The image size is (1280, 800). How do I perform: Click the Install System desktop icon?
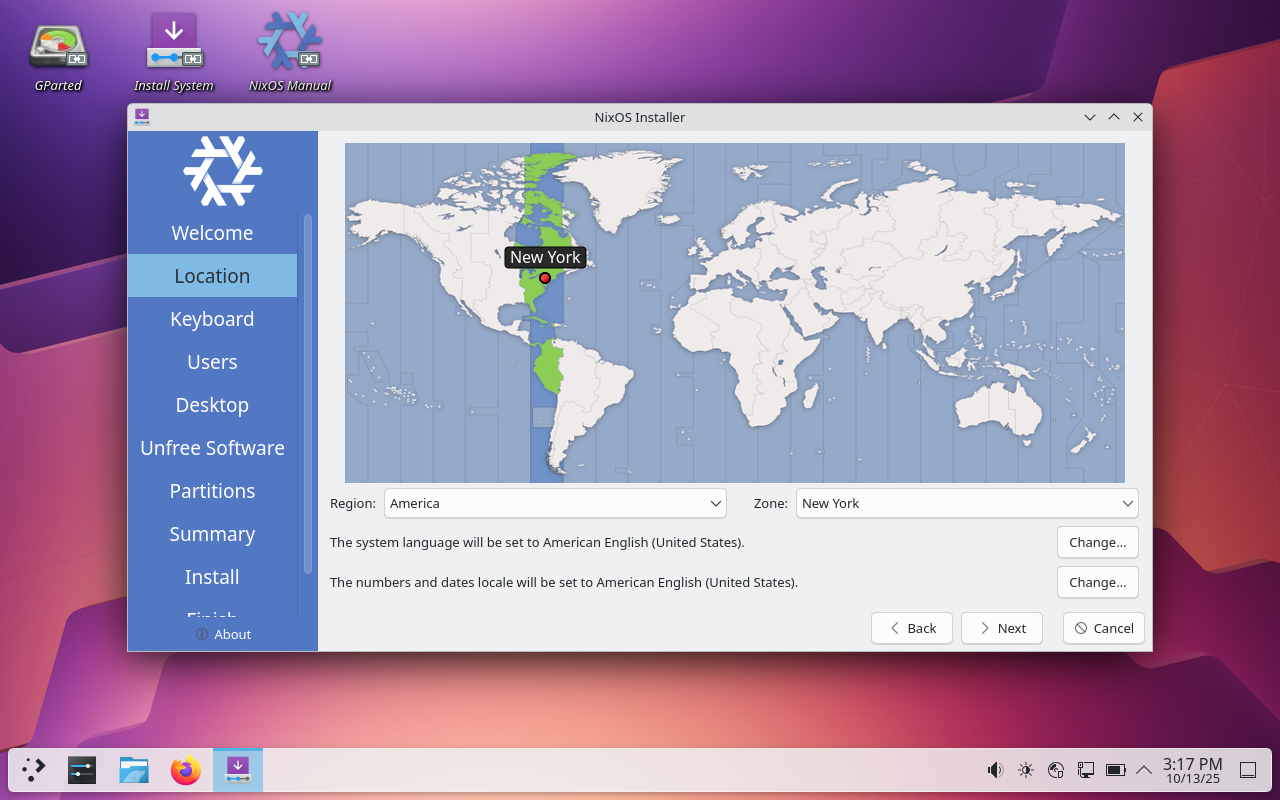[x=174, y=48]
